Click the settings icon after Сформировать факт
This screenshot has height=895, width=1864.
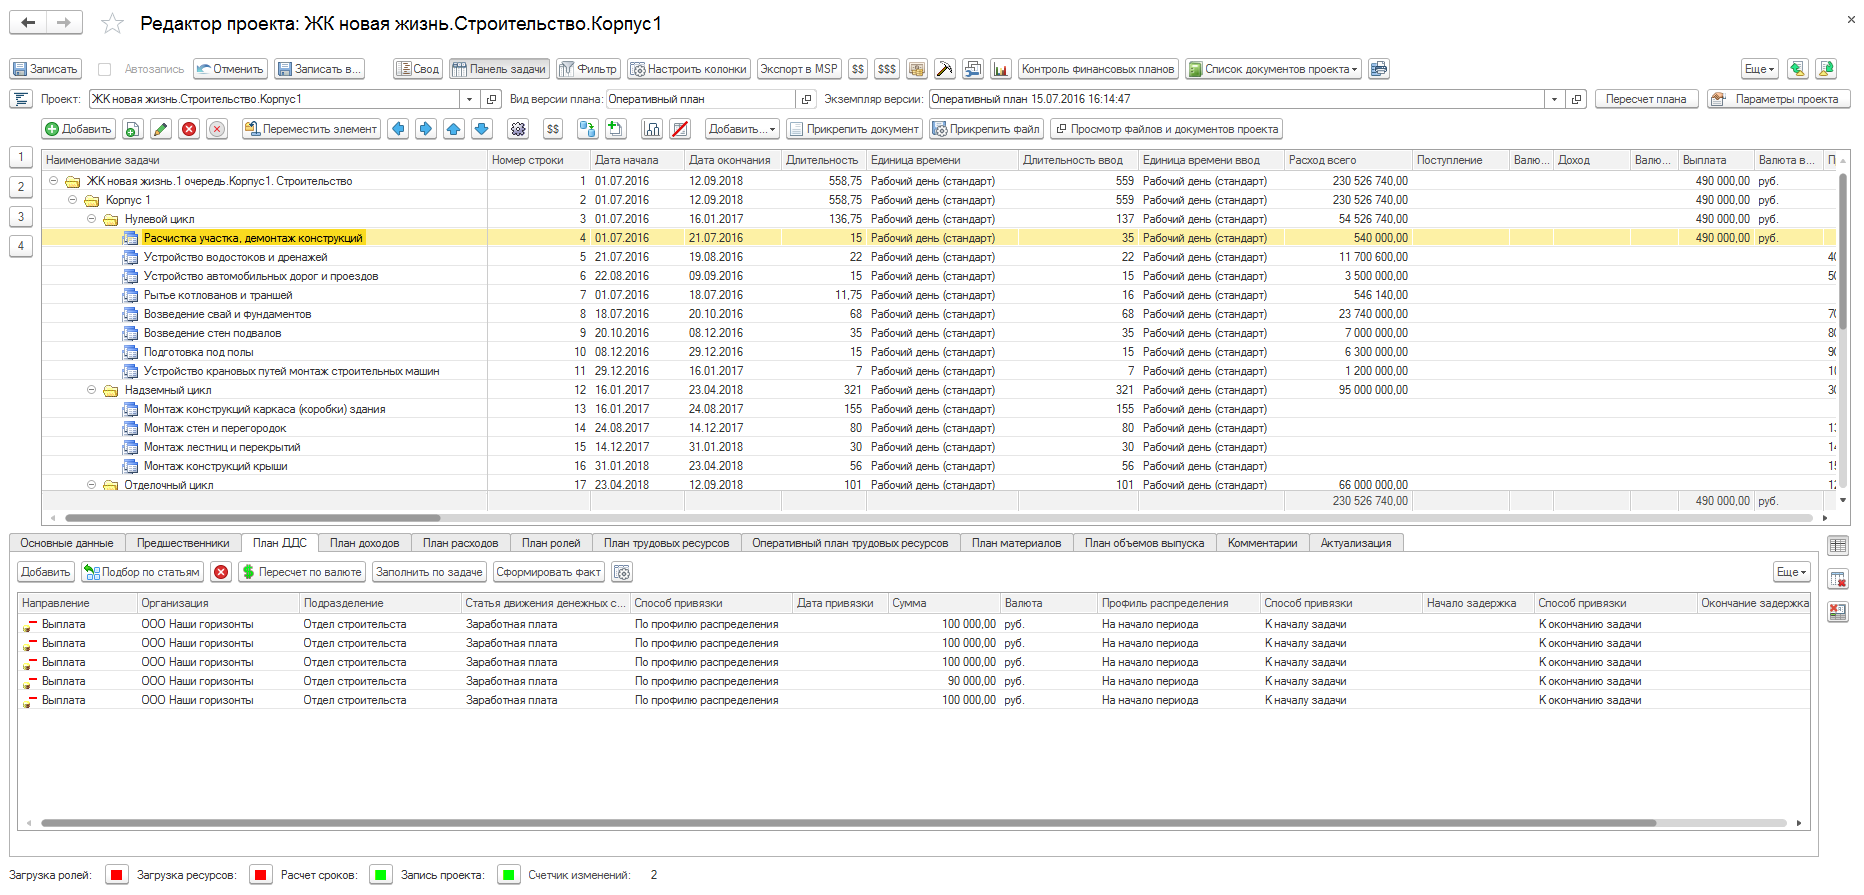point(622,572)
